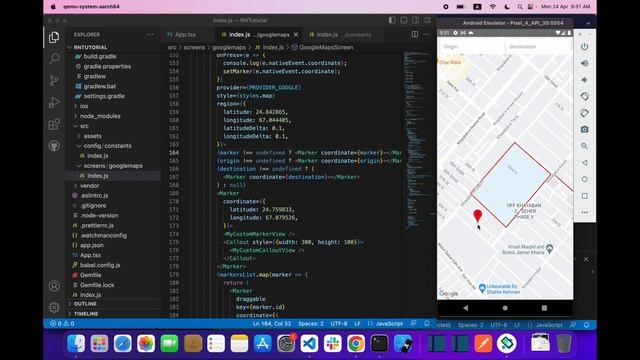
Task: Click the emulator zoom magnifier icon
Action: 584,146
